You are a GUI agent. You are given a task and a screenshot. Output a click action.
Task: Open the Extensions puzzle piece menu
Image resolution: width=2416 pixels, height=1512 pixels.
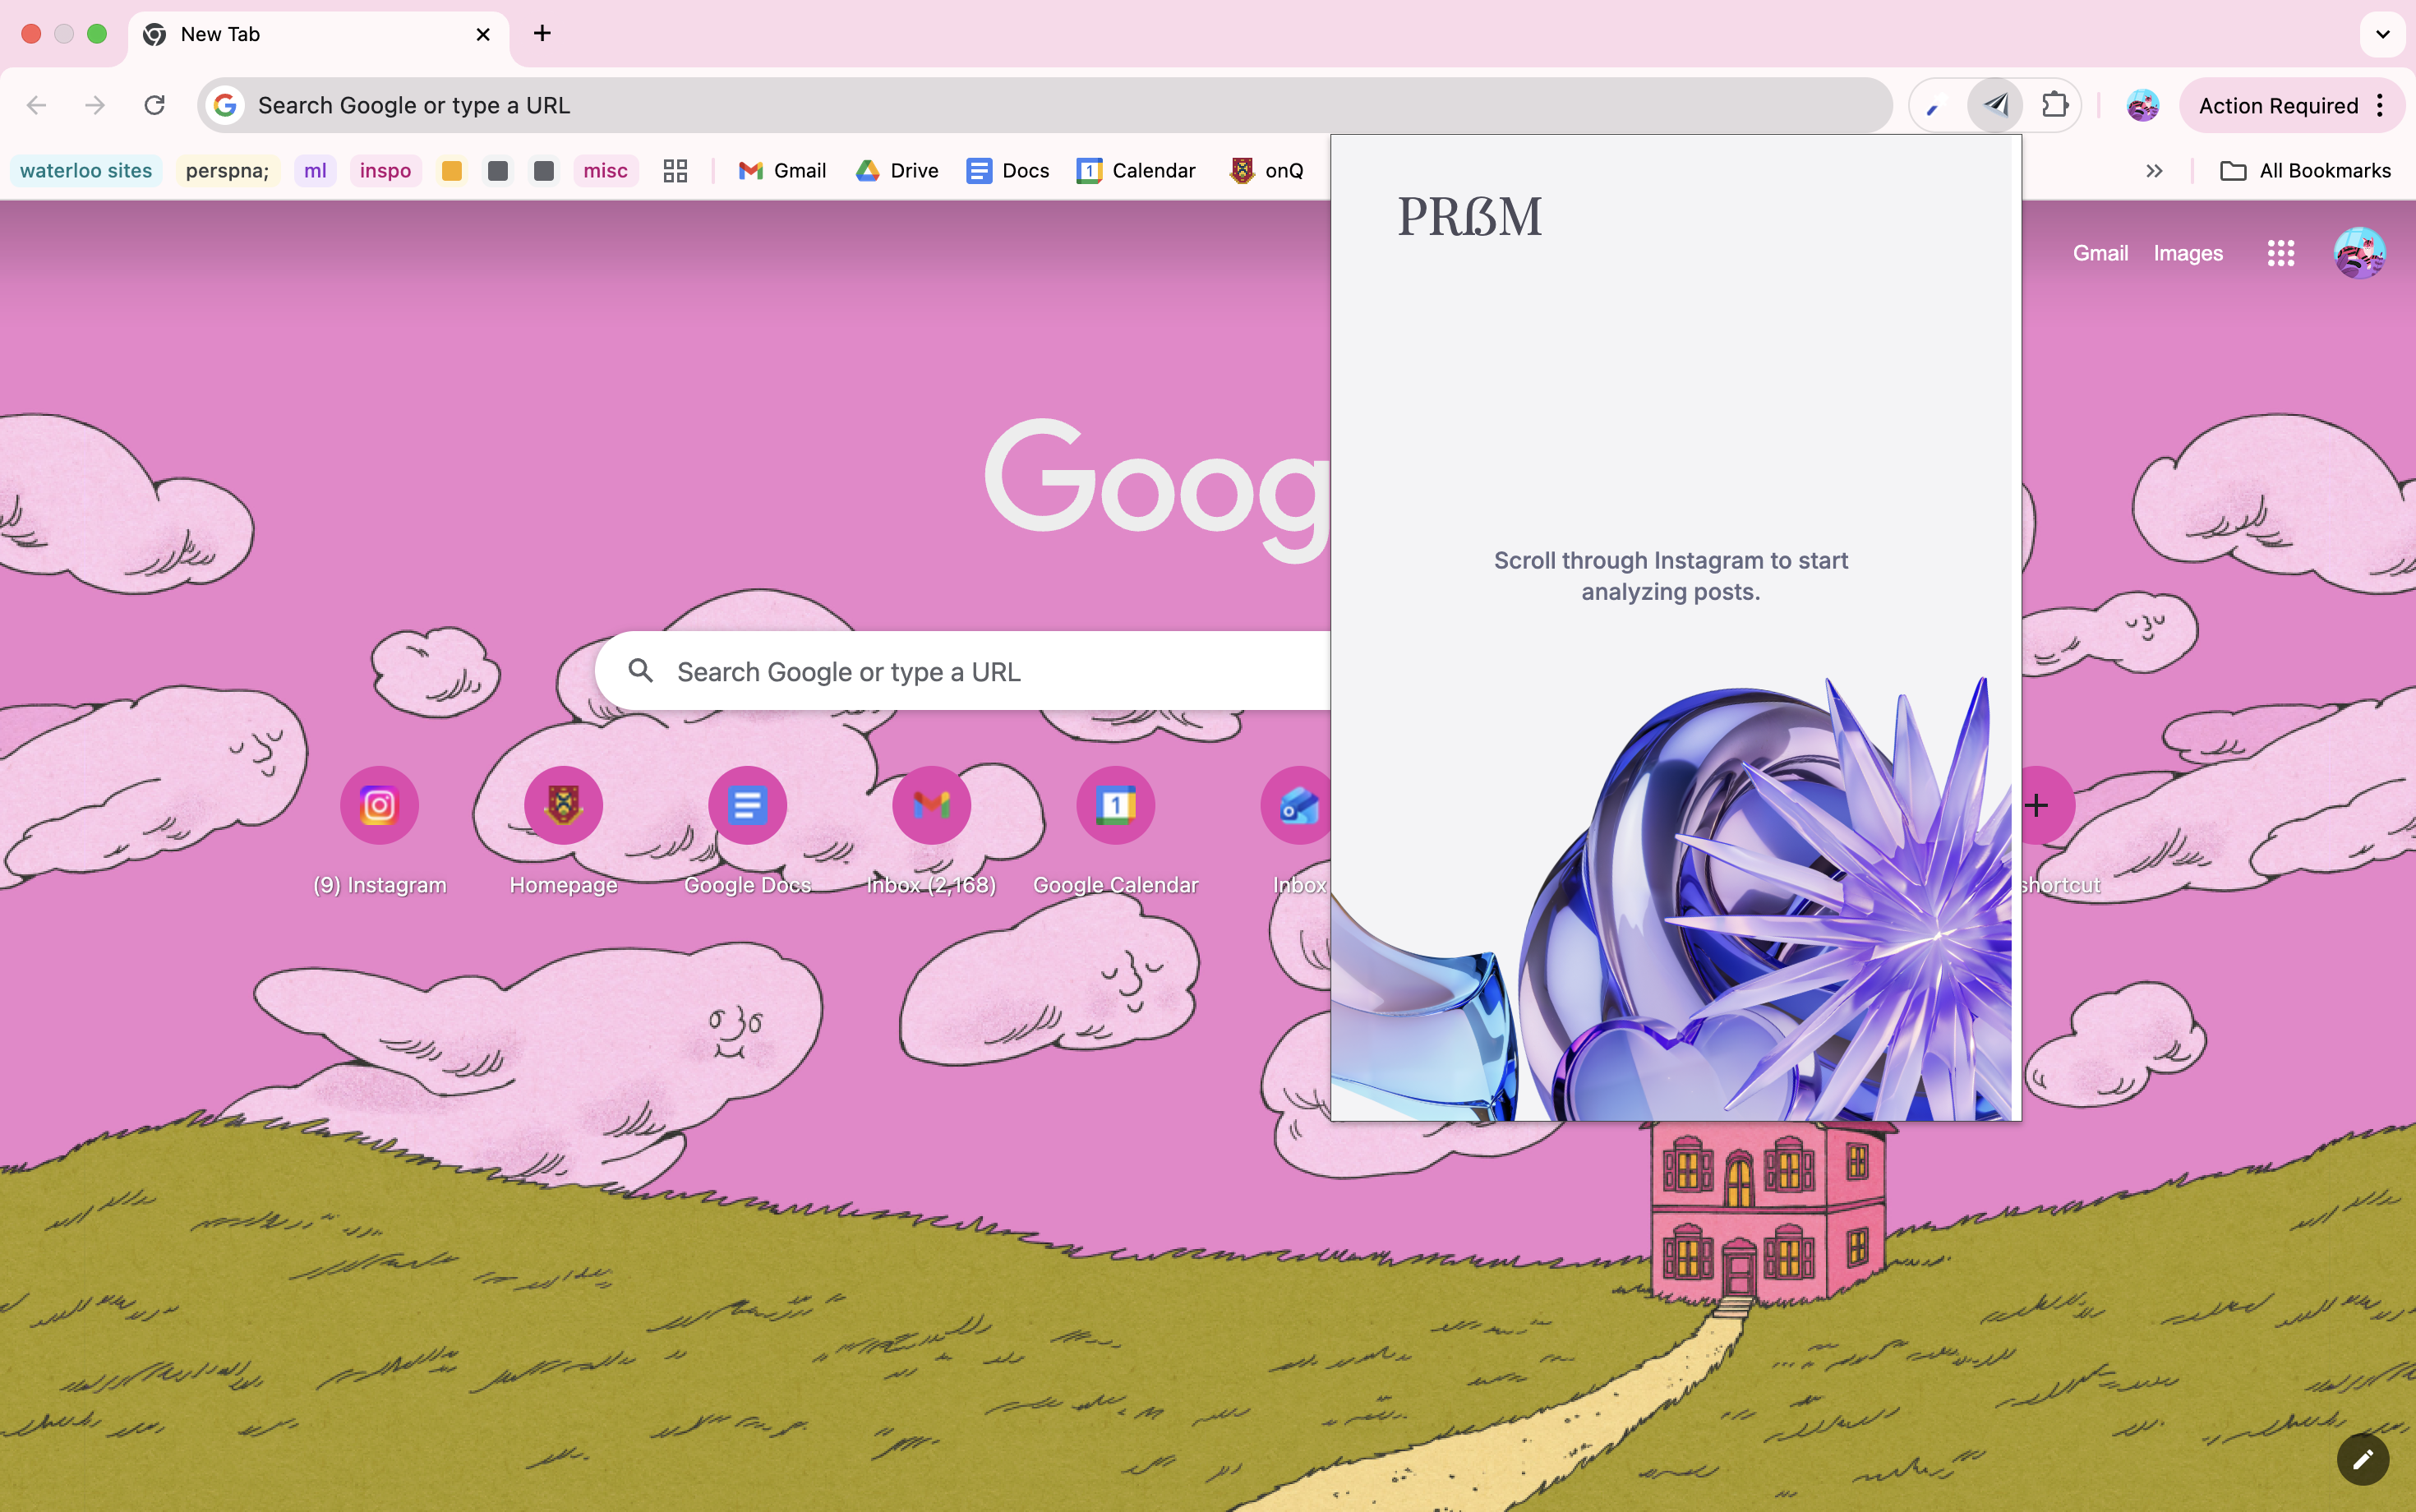(2054, 105)
